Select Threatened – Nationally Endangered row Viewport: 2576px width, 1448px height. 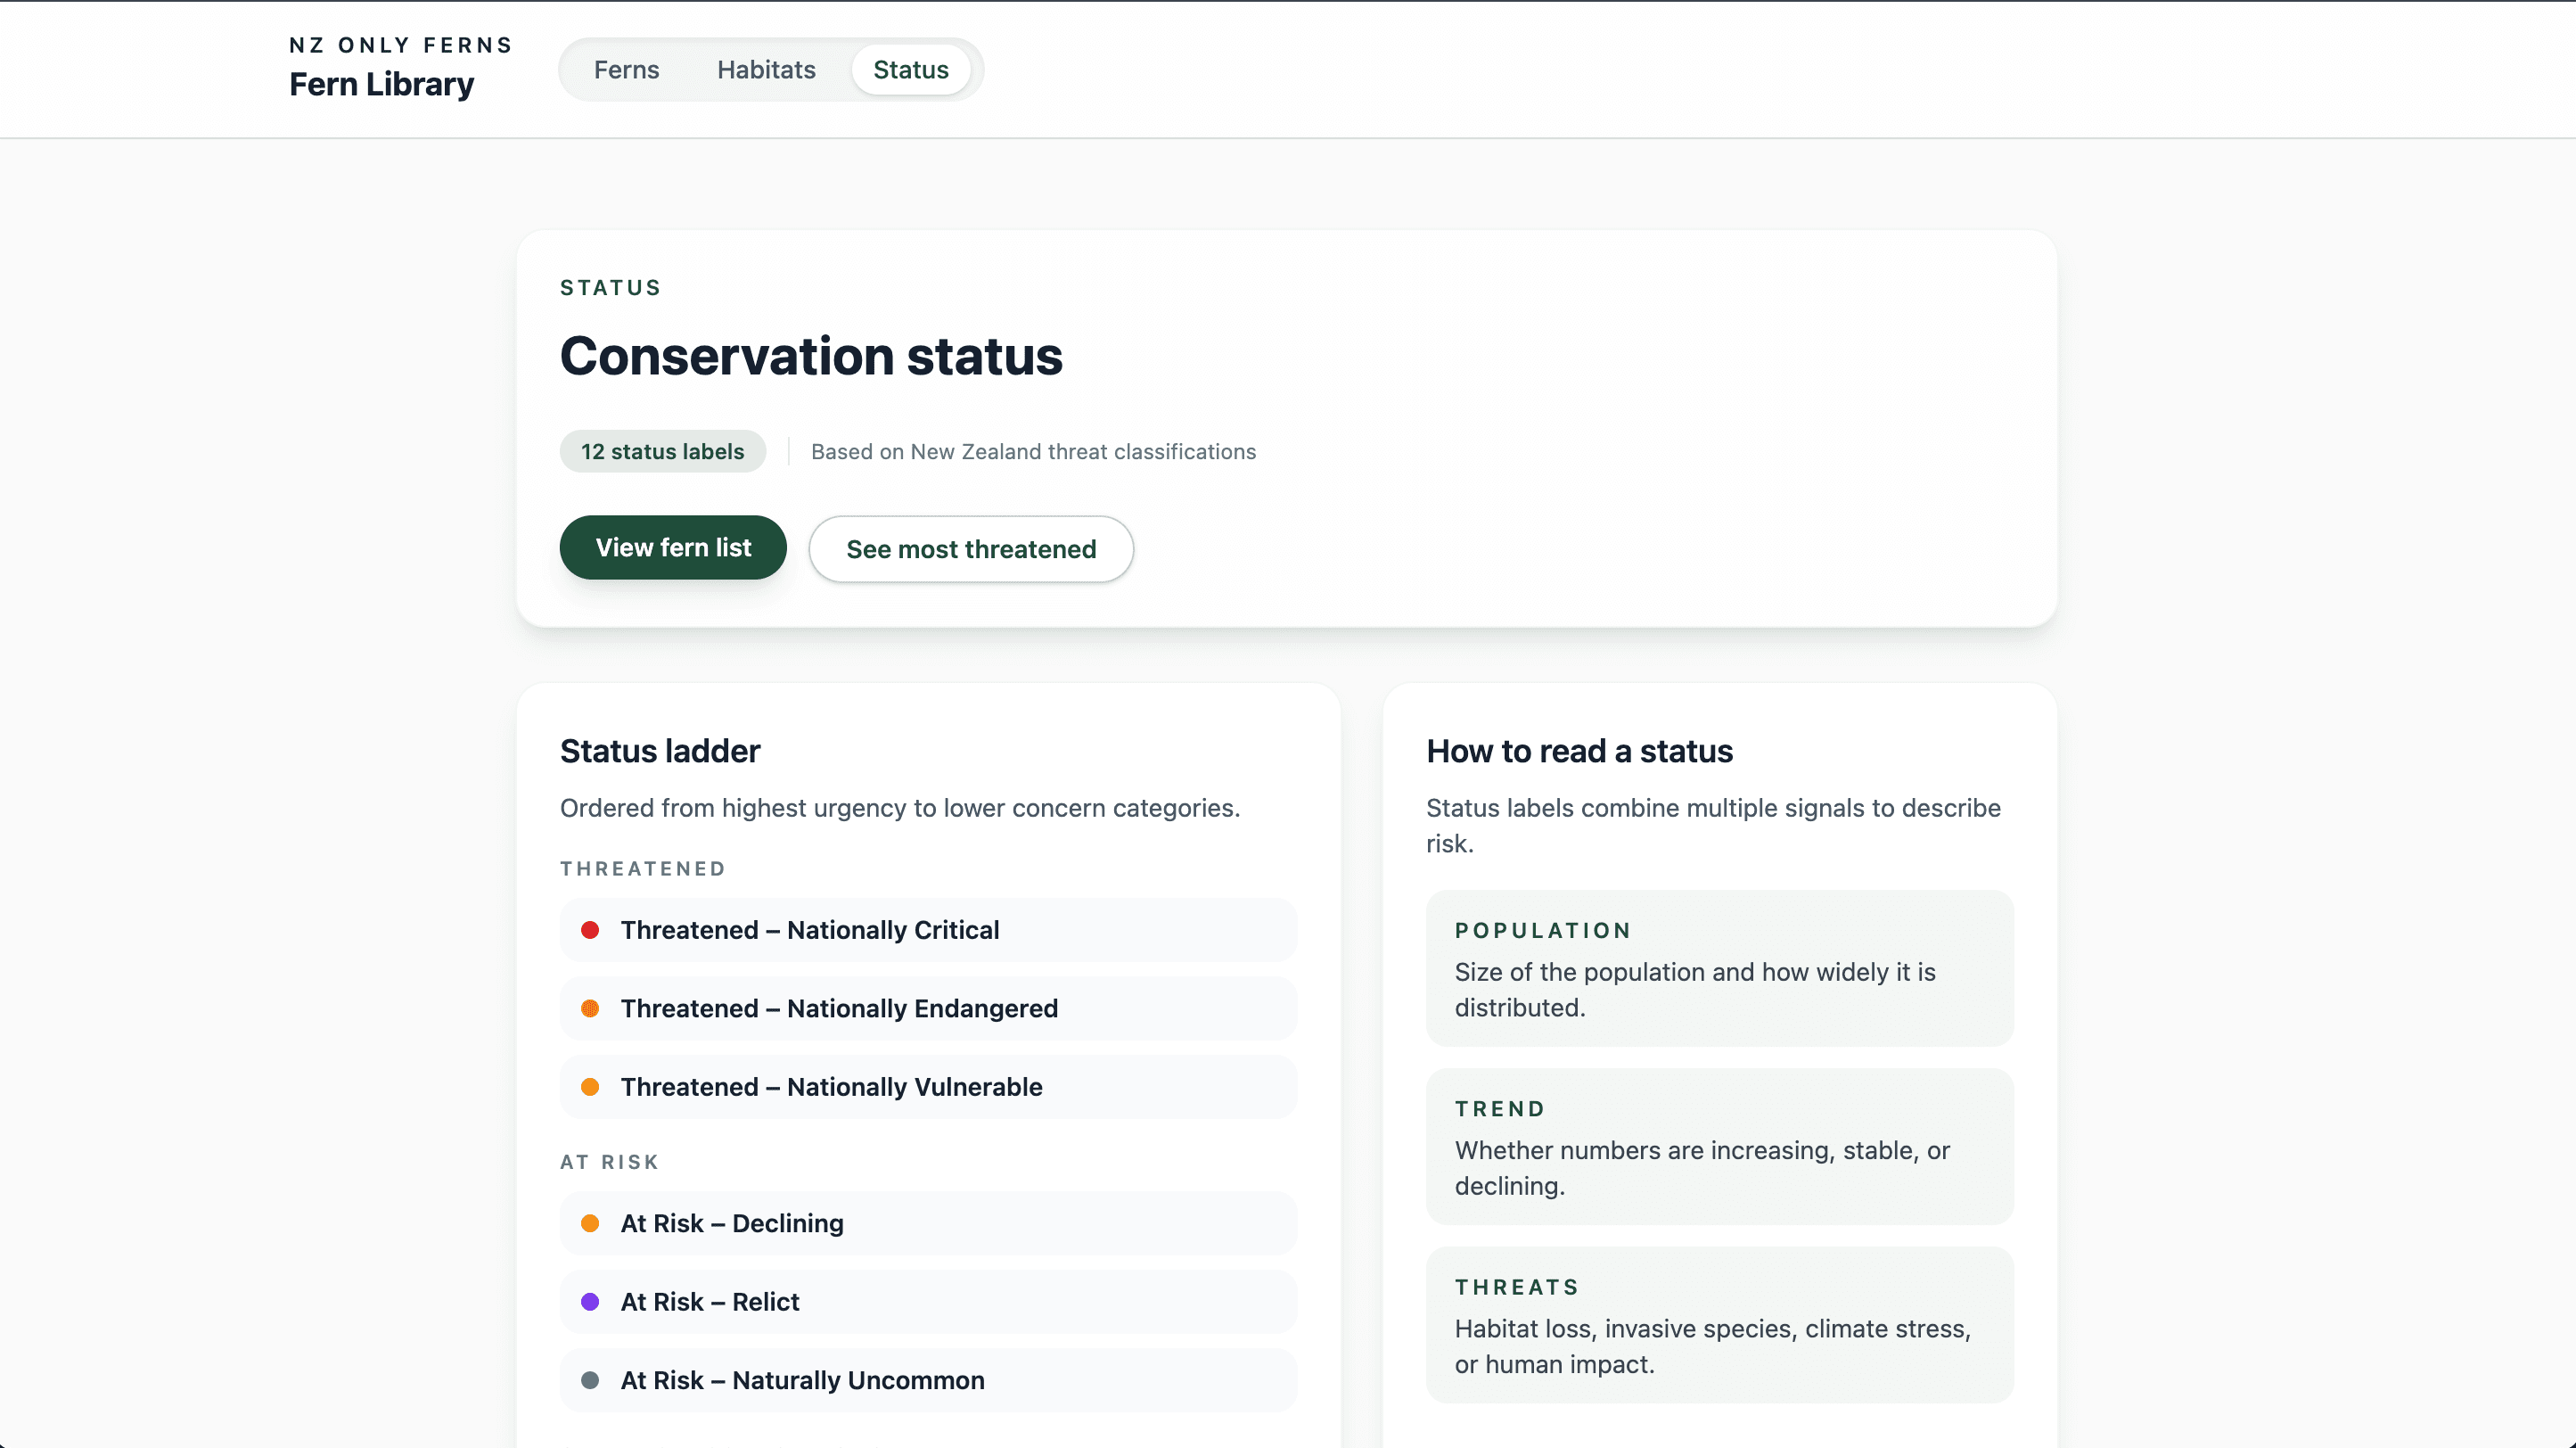click(928, 1008)
